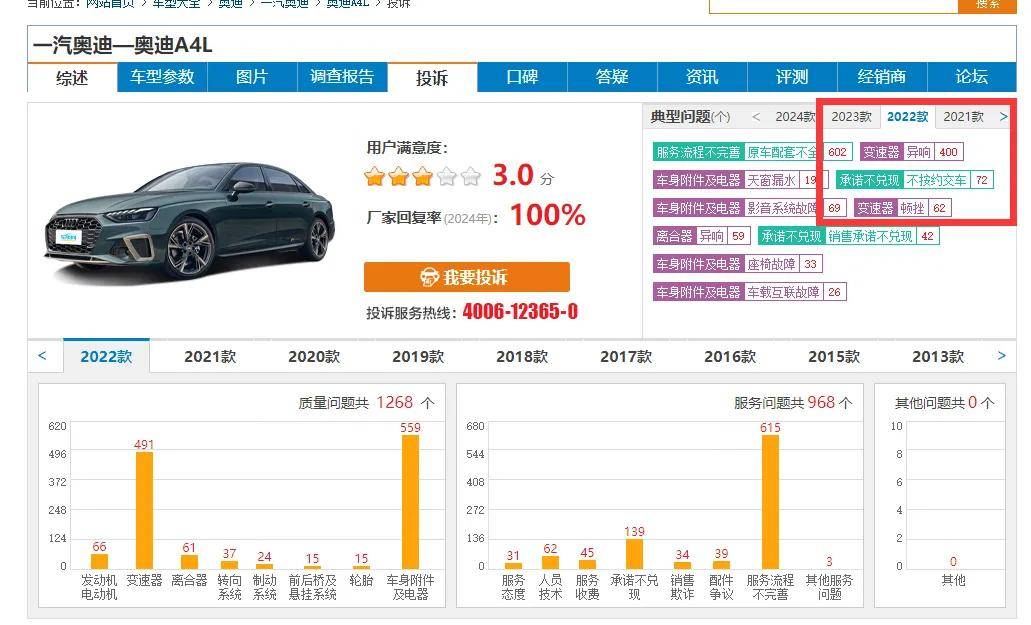Image resolution: width=1031 pixels, height=625 pixels.
Task: Click the previous arrow beside 2024款 in 典型问题
Action: coord(756,117)
